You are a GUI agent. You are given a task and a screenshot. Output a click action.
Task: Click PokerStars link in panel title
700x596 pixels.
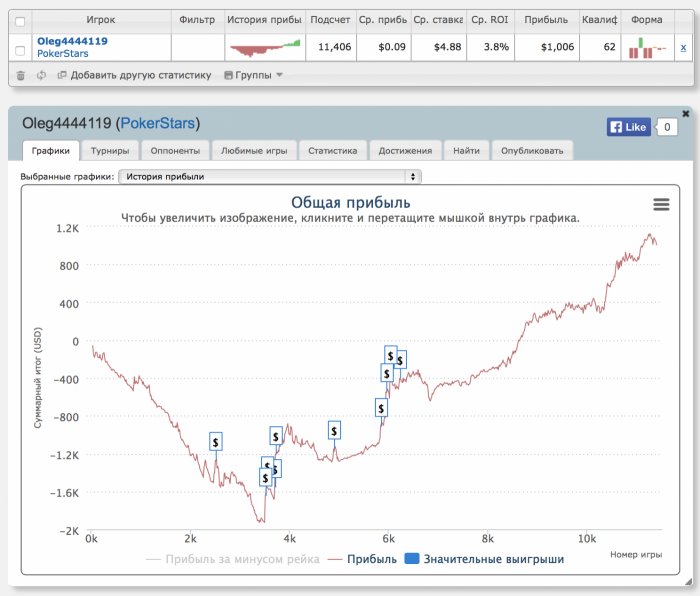pyautogui.click(x=158, y=123)
